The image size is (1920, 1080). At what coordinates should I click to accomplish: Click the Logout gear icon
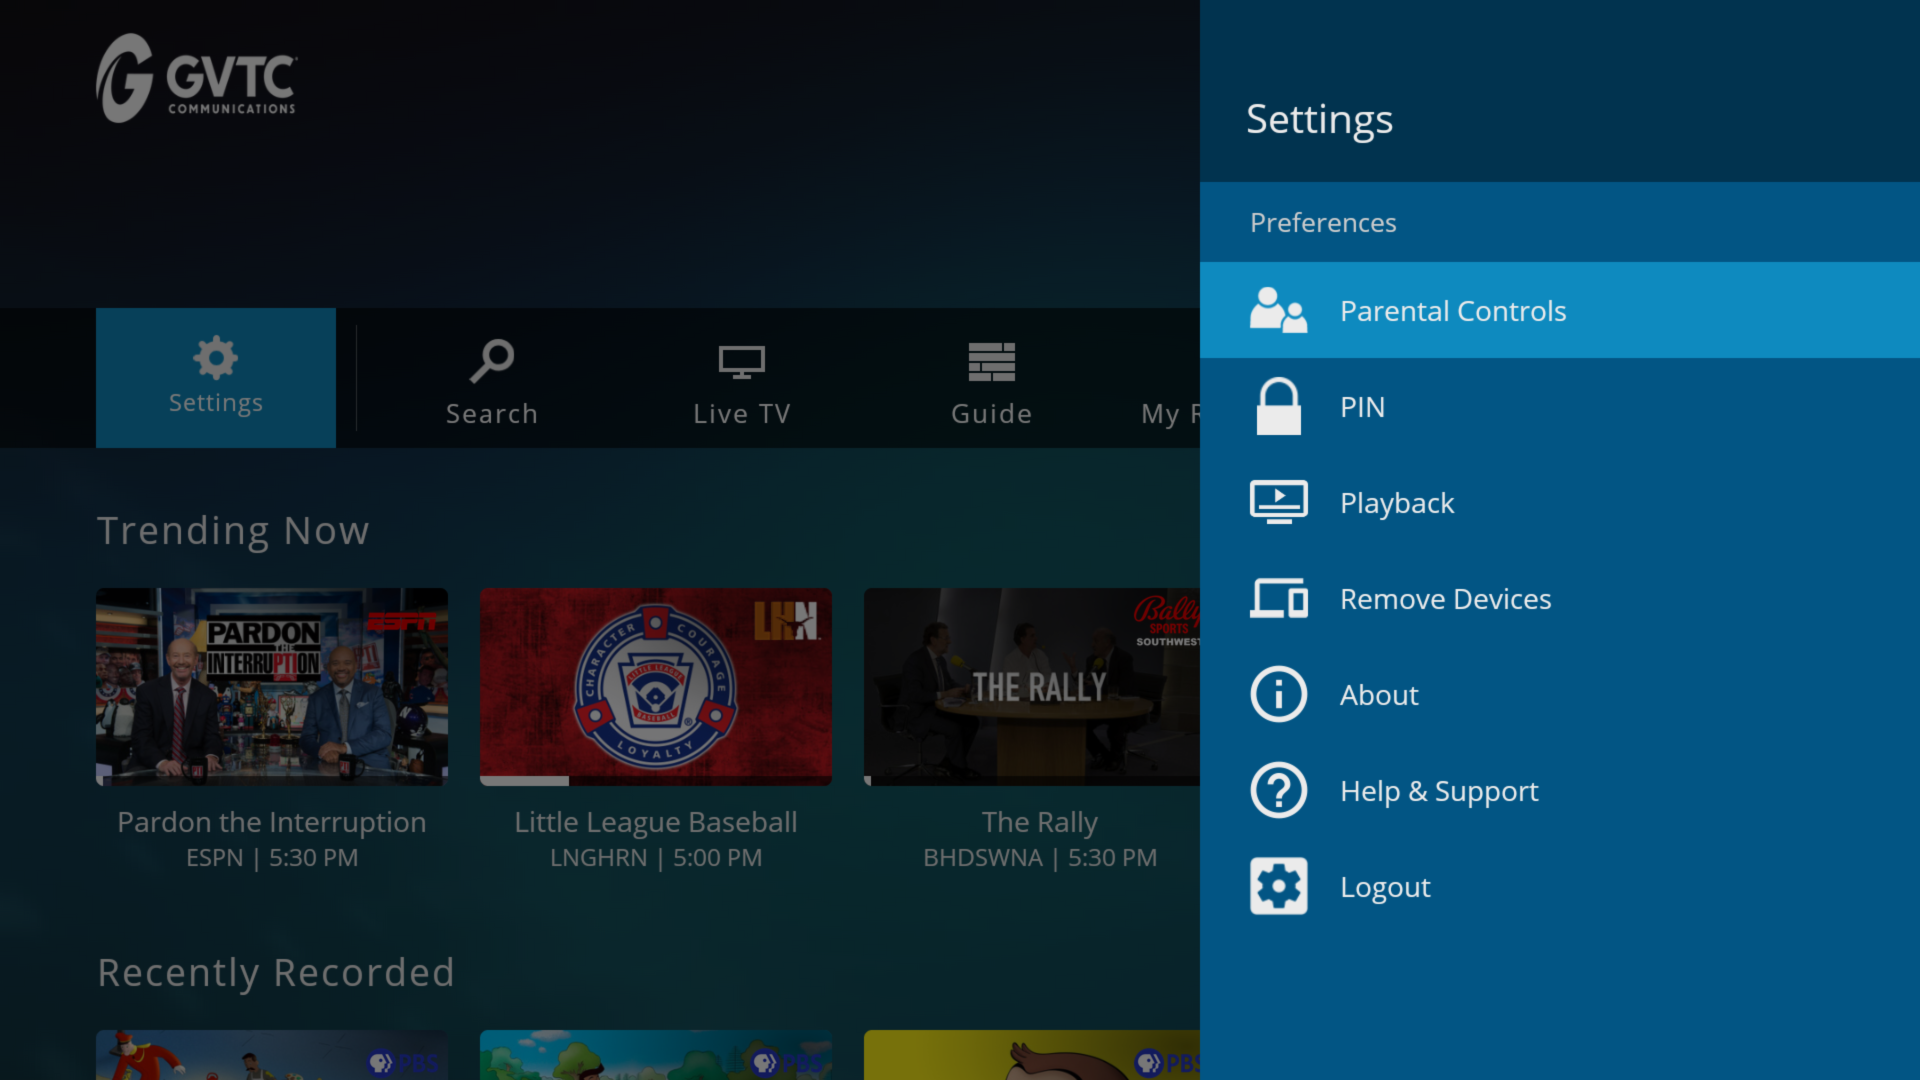coord(1278,886)
